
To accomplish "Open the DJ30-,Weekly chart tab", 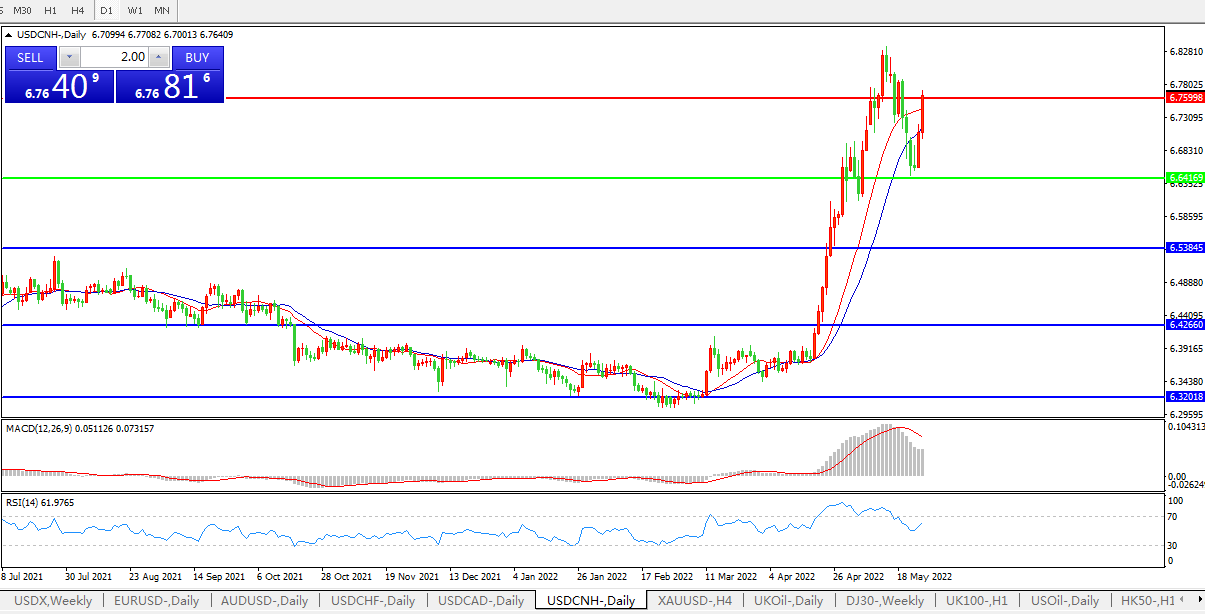I will click(884, 601).
